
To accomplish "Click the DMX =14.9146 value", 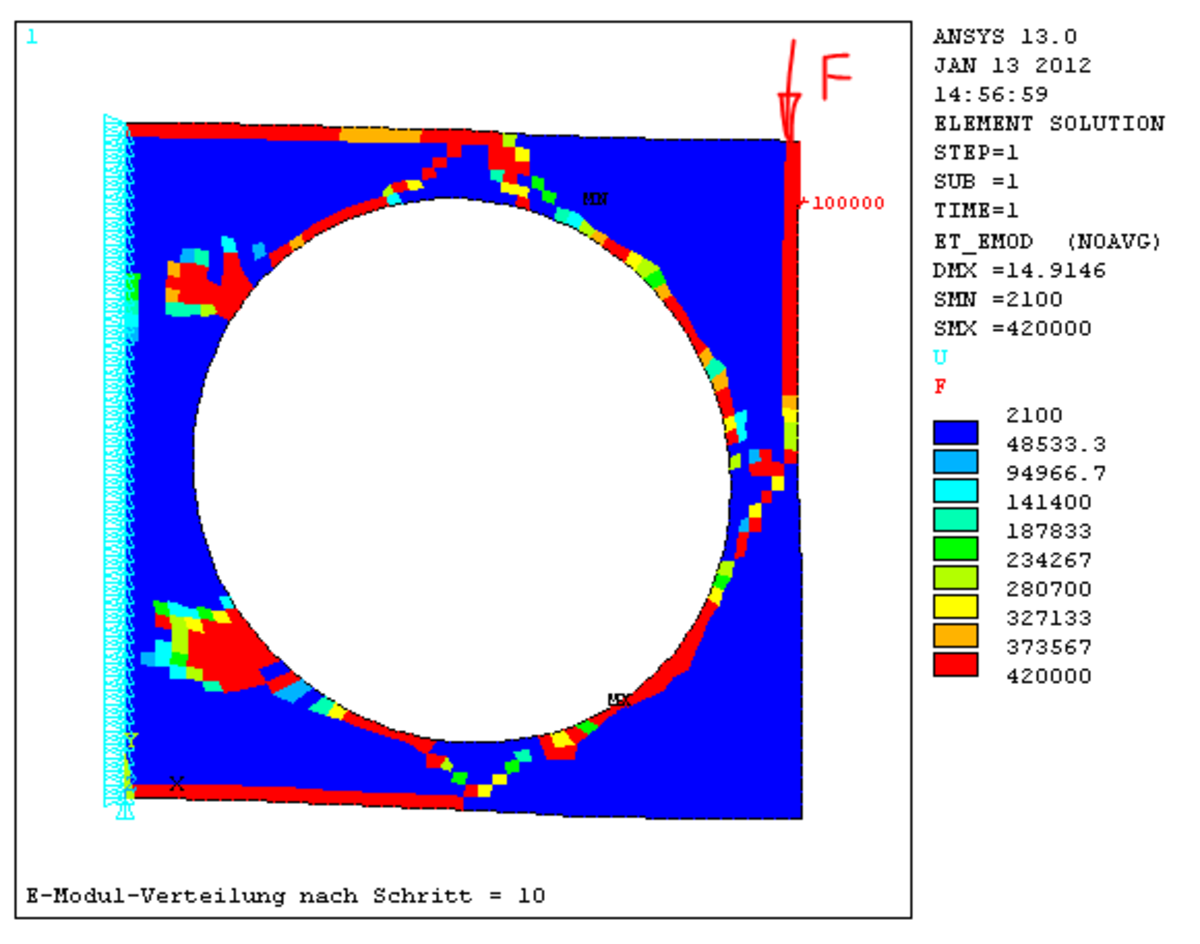I will point(1019,270).
